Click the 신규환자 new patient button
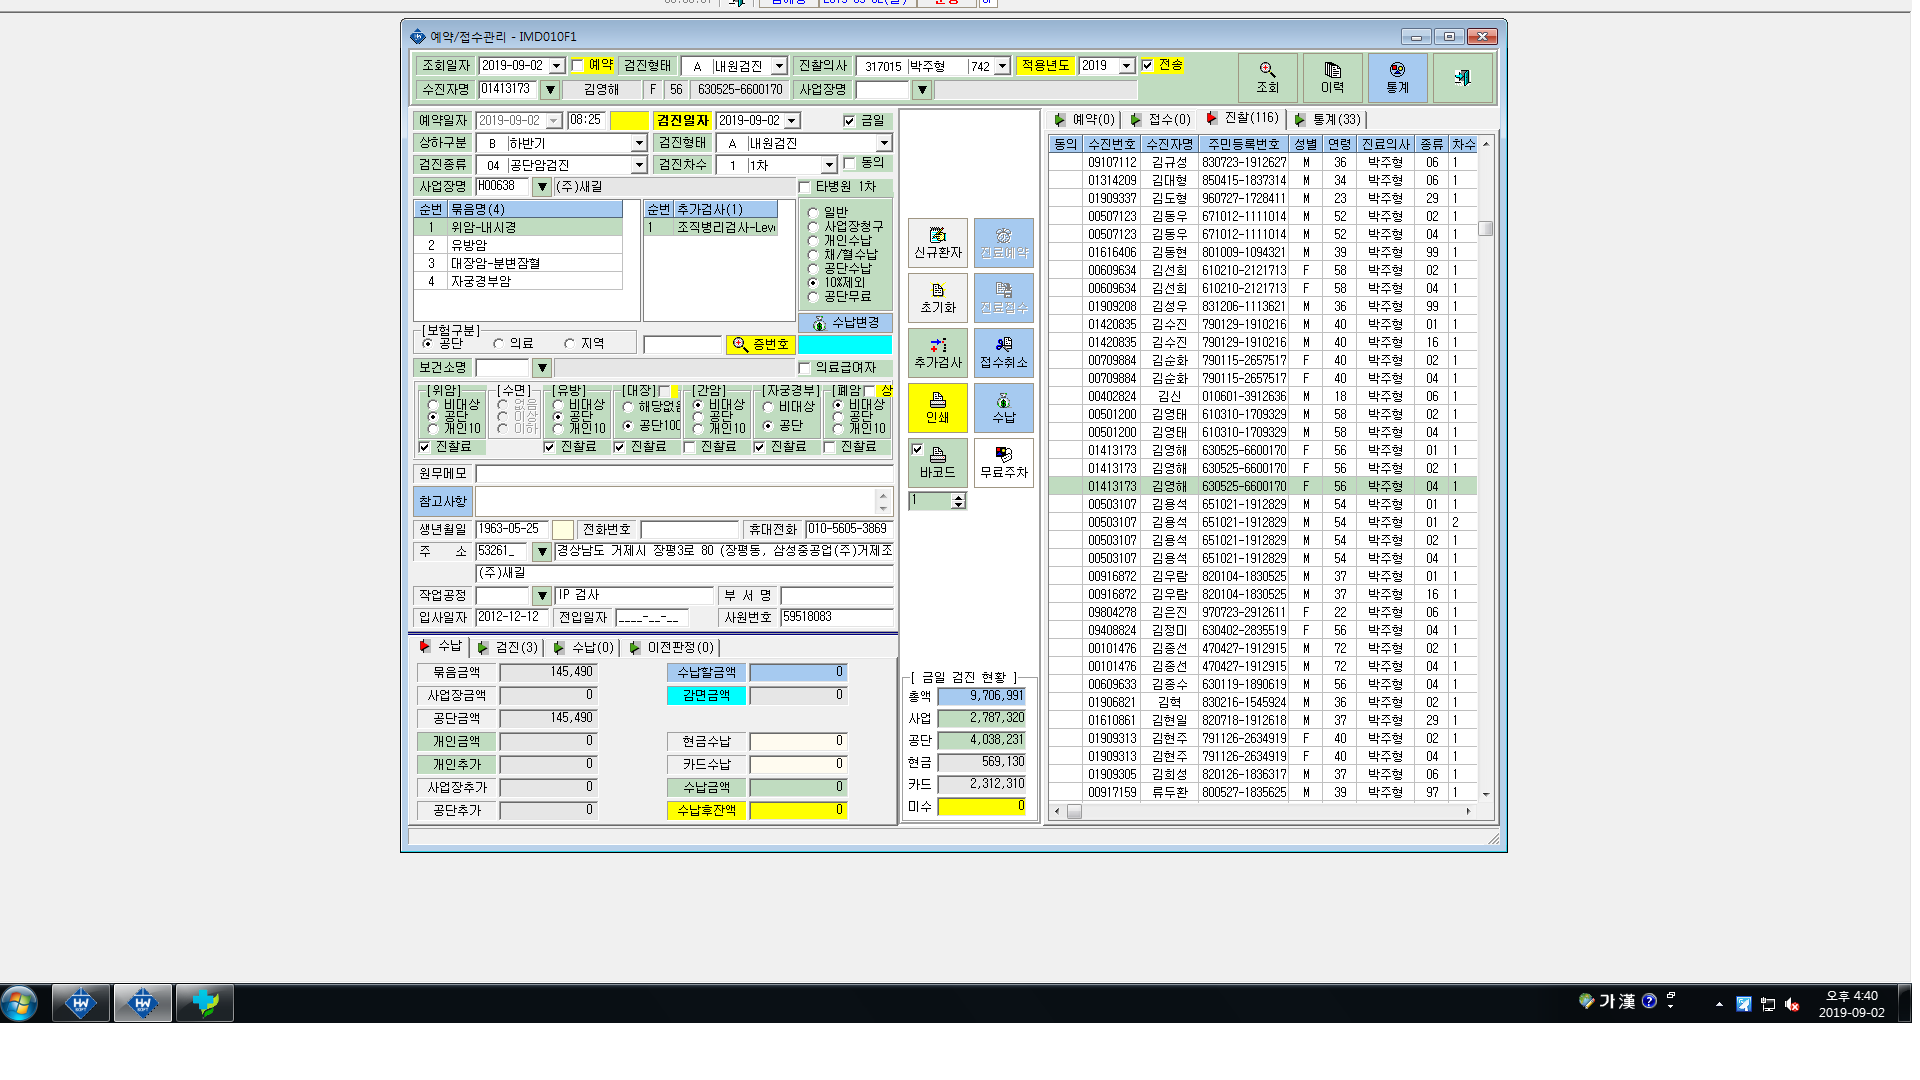This screenshot has height=1080, width=1920. pos(938,242)
